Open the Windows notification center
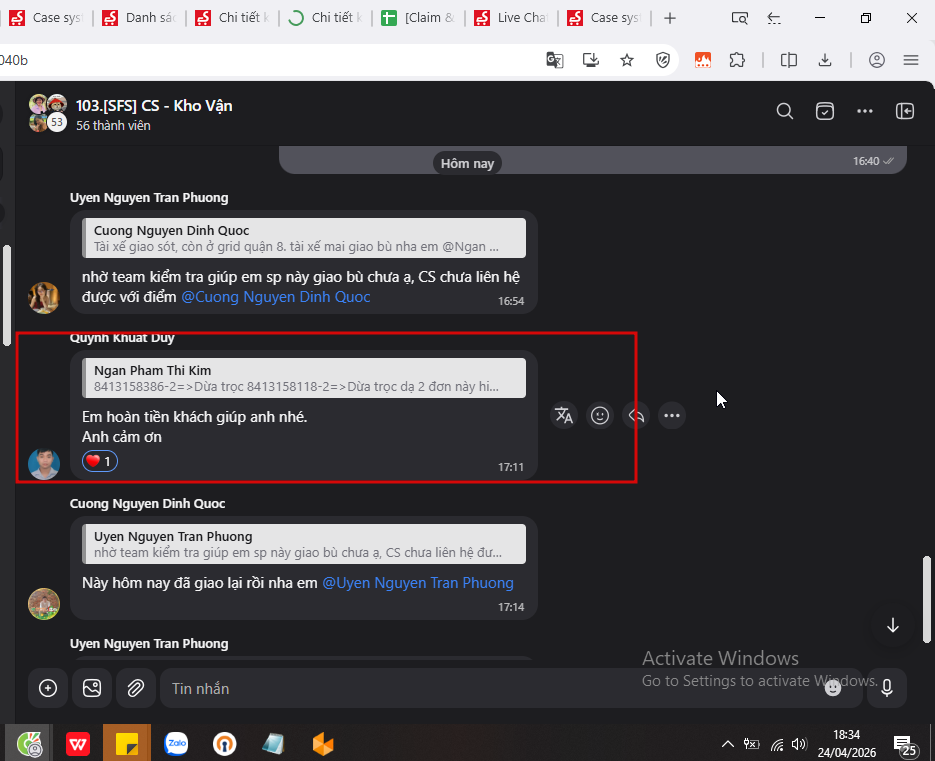The height and width of the screenshot is (761, 935). (x=905, y=744)
